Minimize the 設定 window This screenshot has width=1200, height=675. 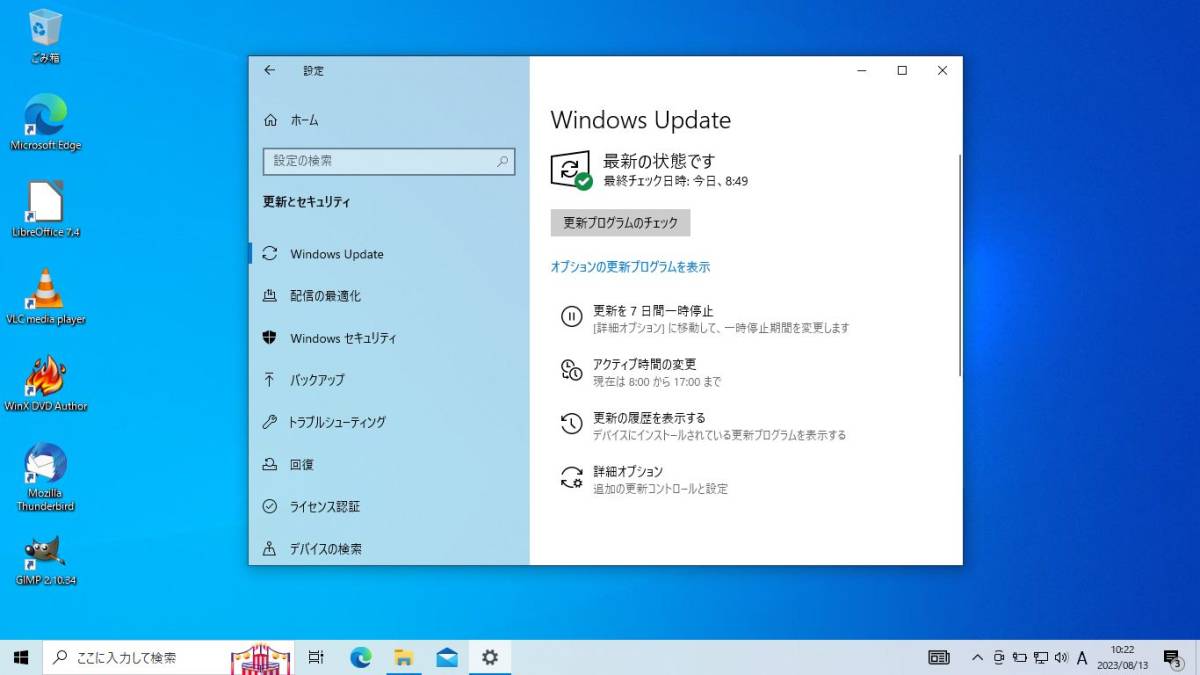862,70
